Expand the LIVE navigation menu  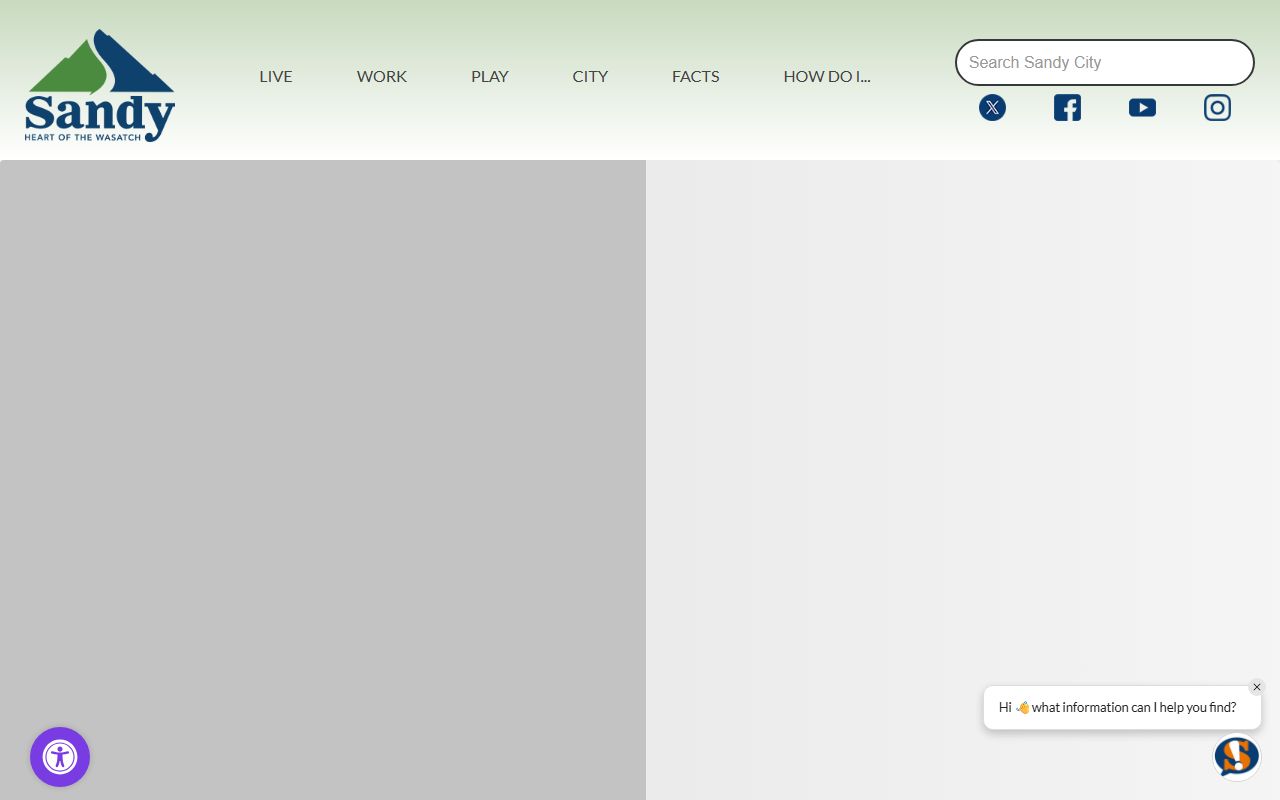[276, 76]
